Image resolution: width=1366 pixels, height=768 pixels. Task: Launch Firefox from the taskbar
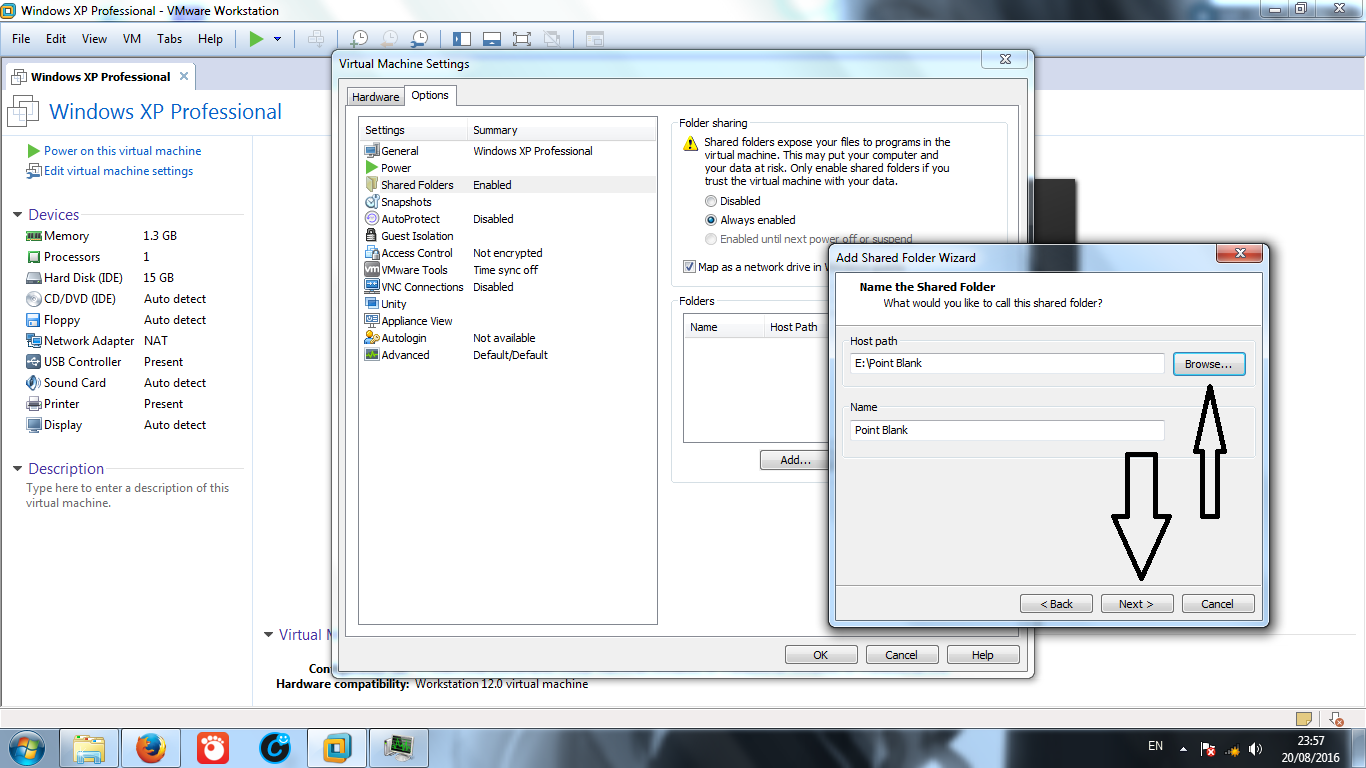point(150,746)
